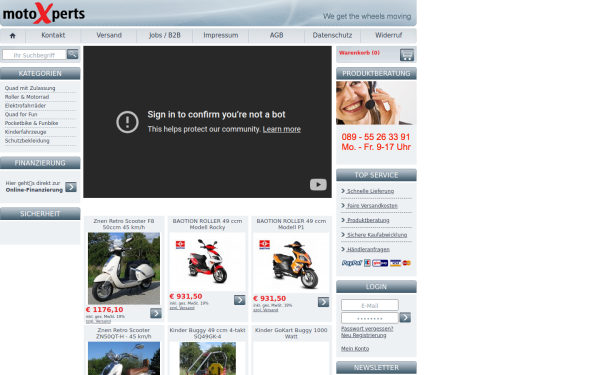Click Produktberatung headset woman photo
This screenshot has height=375, width=600.
376,103
